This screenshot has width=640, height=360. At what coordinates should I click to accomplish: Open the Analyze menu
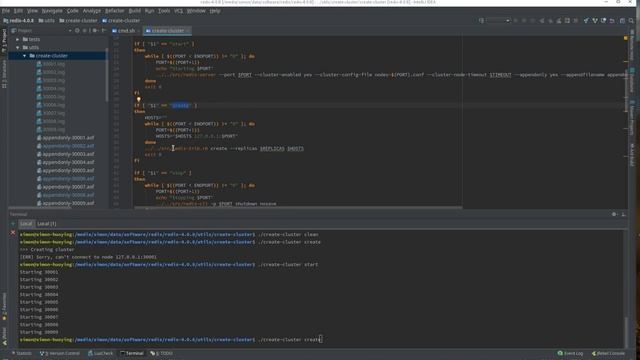(92, 11)
